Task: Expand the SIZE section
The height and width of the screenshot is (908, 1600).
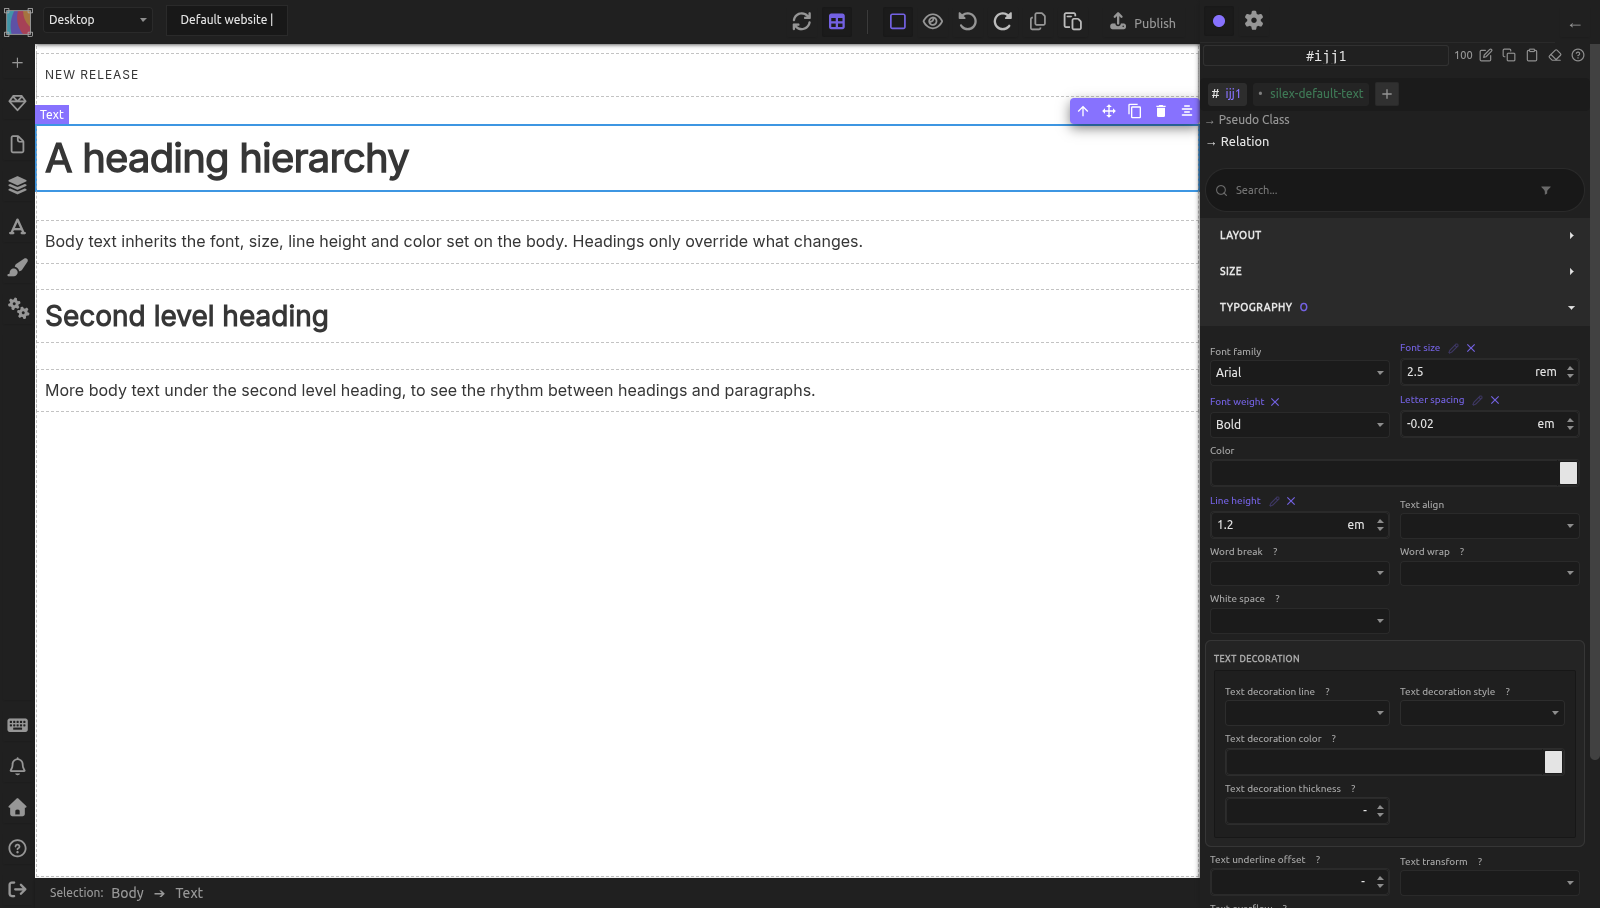Action: [x=1396, y=272]
